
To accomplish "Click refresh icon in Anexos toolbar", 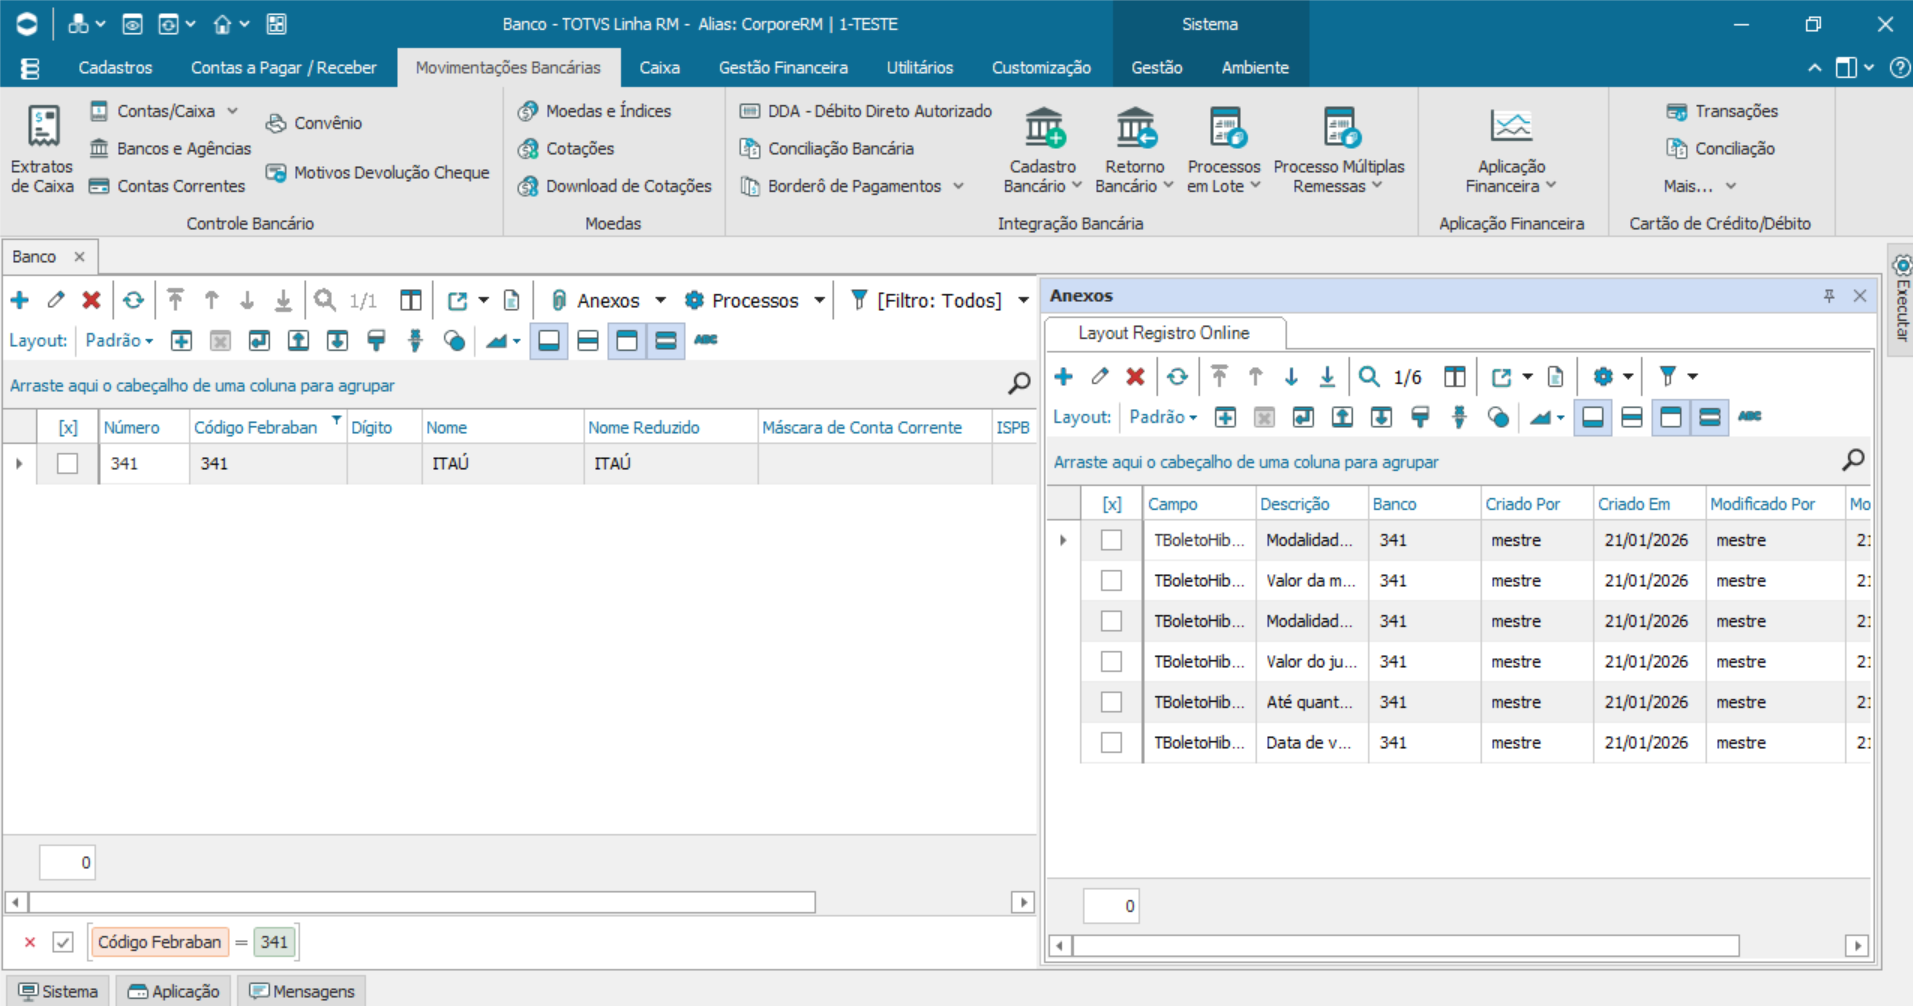I will pyautogui.click(x=1177, y=377).
